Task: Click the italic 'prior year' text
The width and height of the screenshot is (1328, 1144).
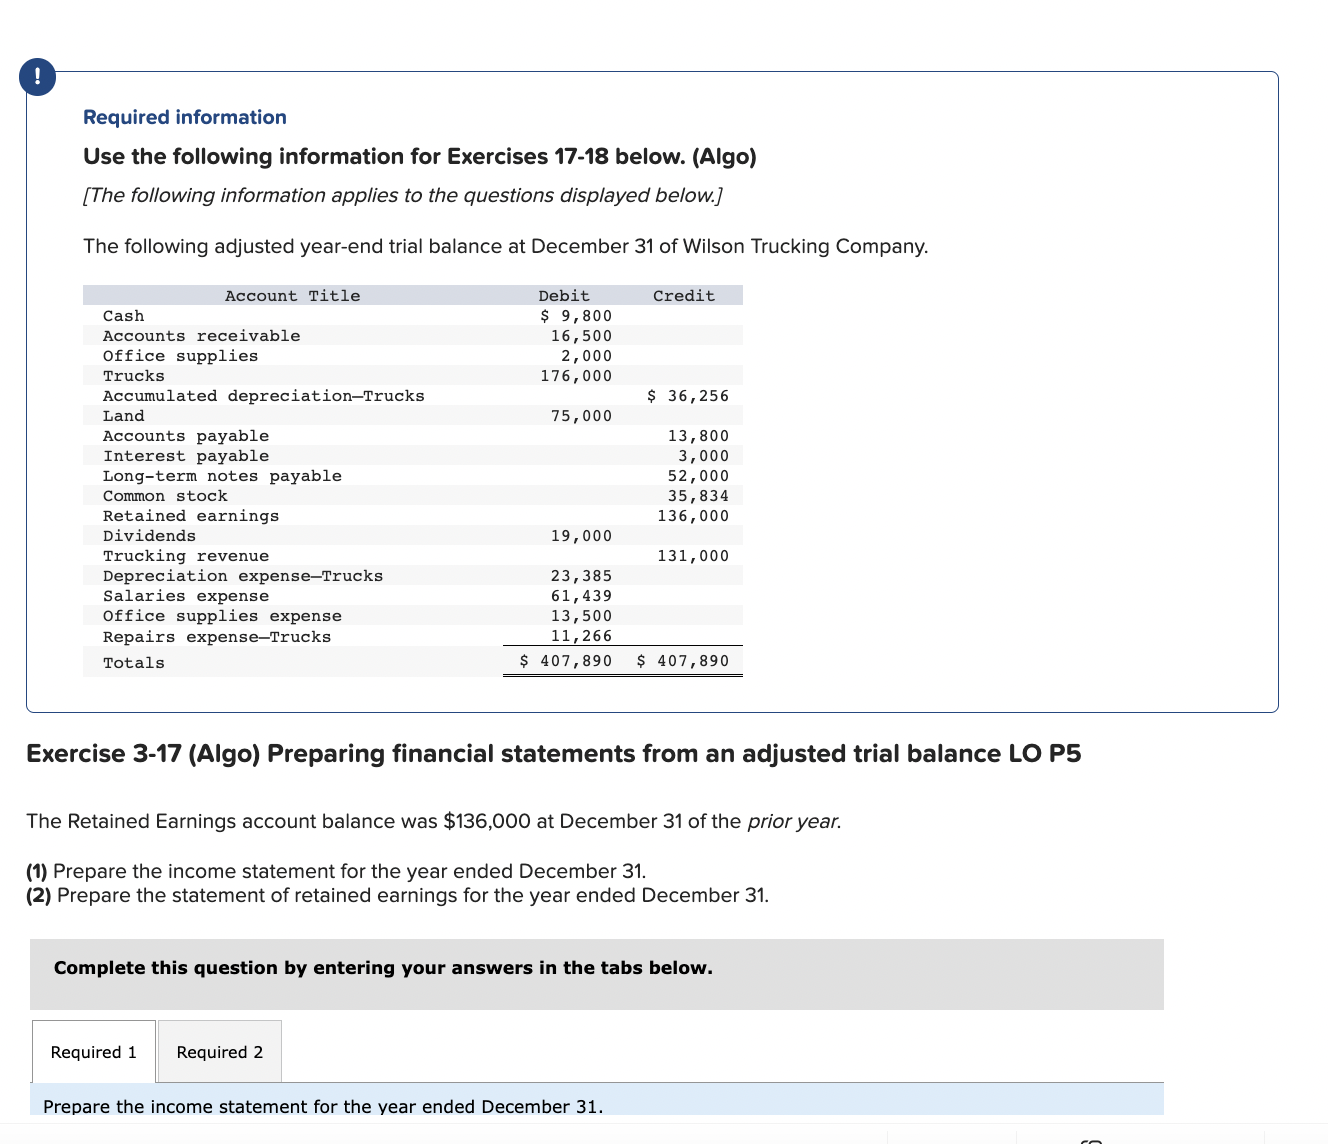Action: (x=793, y=821)
